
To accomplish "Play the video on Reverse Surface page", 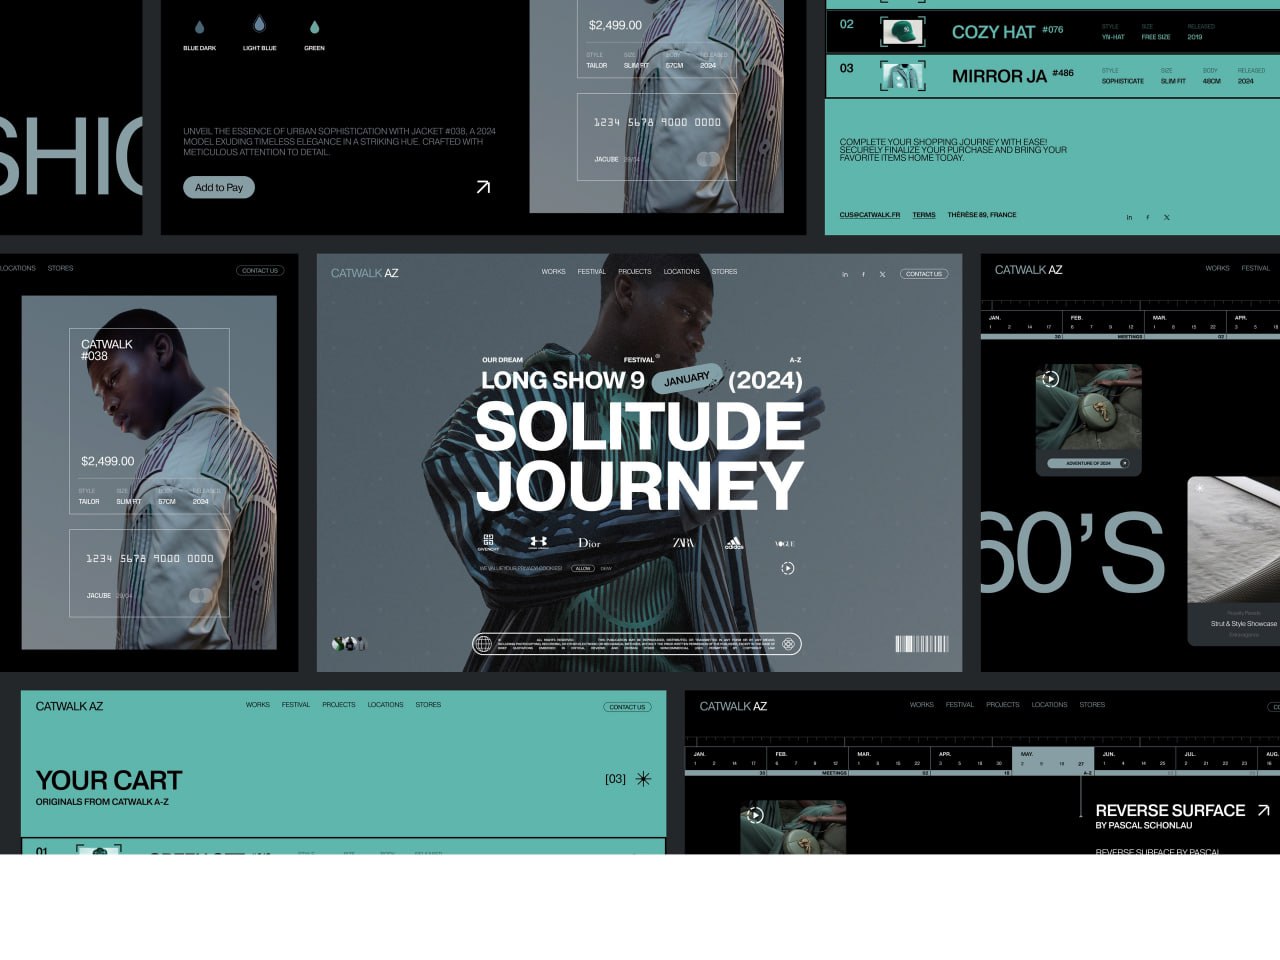I will [x=755, y=815].
